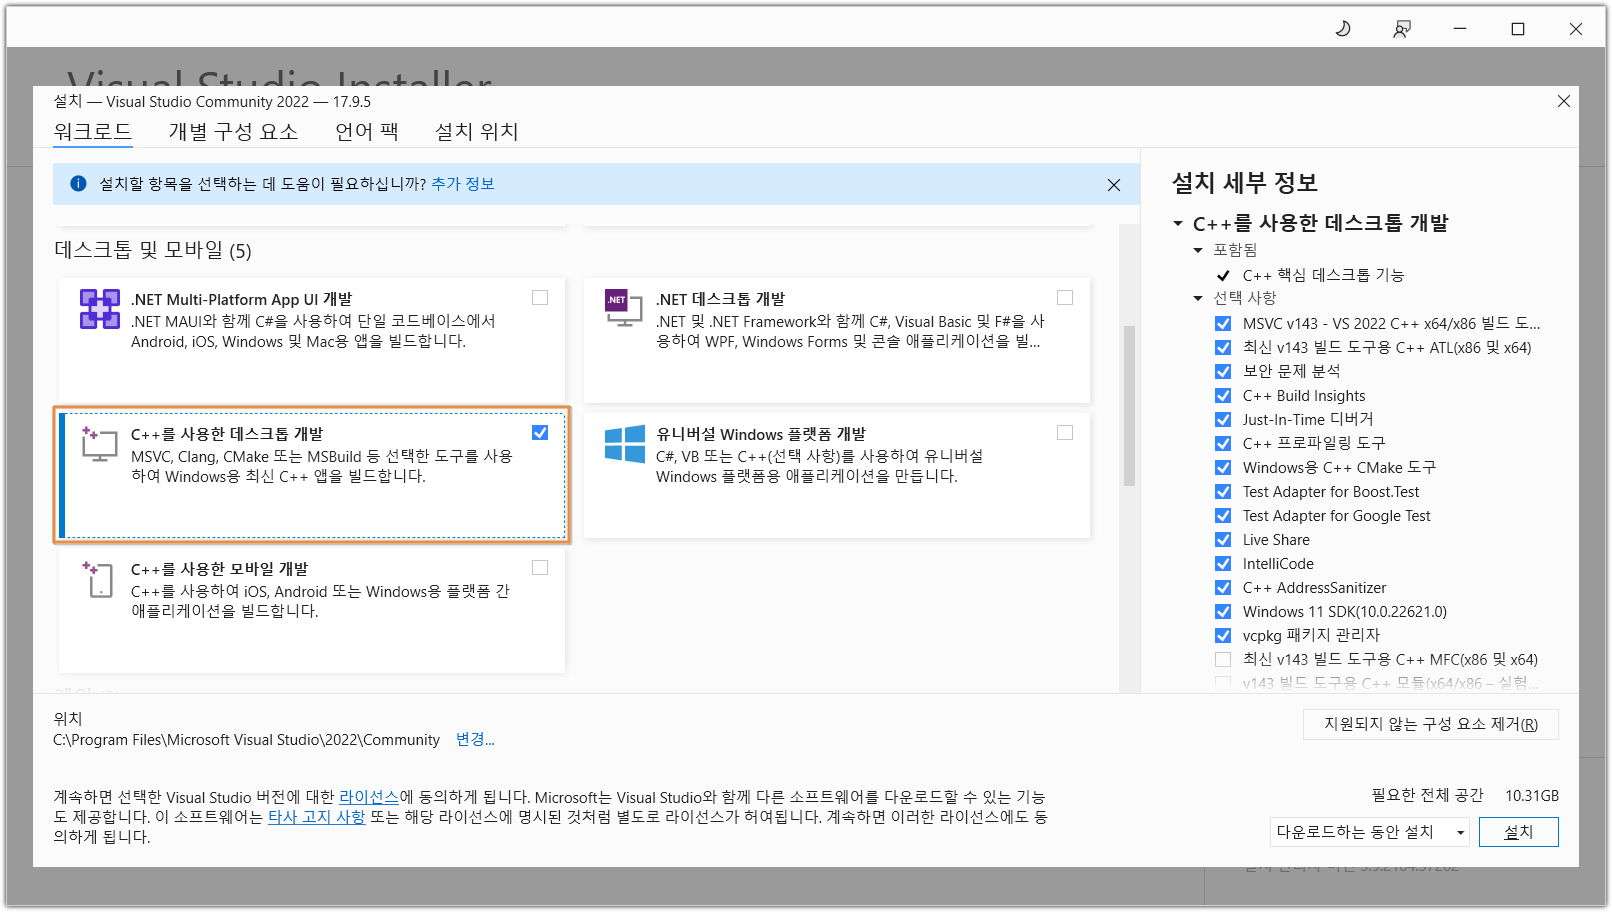This screenshot has width=1612, height=912.
Task: Check the .NET Multi-Platform App UI workload
Action: tap(540, 298)
